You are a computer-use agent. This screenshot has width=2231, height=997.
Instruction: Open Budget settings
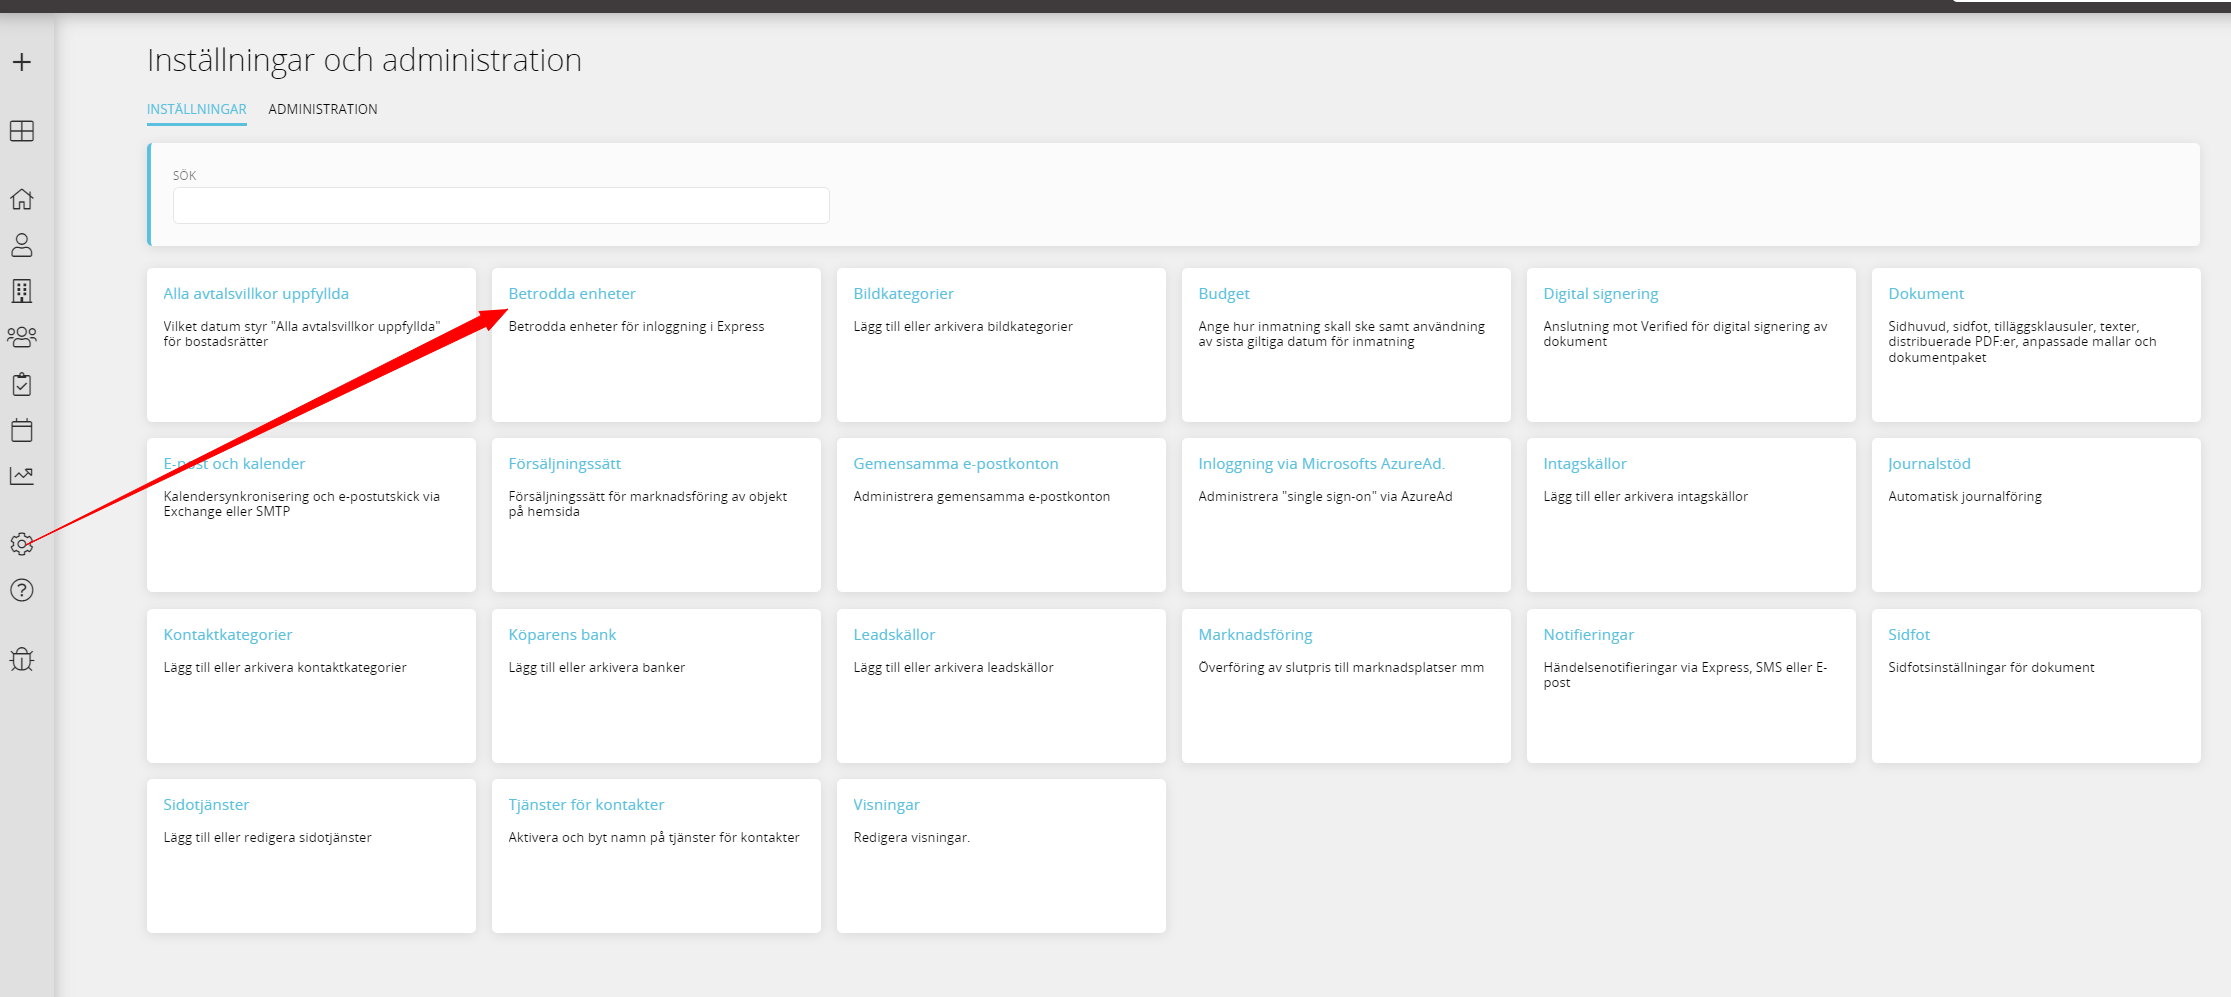click(1224, 294)
